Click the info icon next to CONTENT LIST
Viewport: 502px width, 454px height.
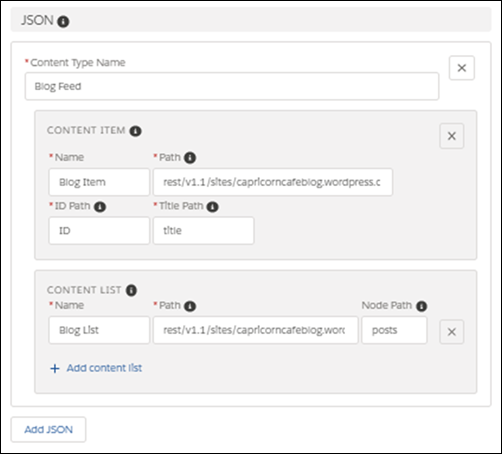[x=131, y=290]
